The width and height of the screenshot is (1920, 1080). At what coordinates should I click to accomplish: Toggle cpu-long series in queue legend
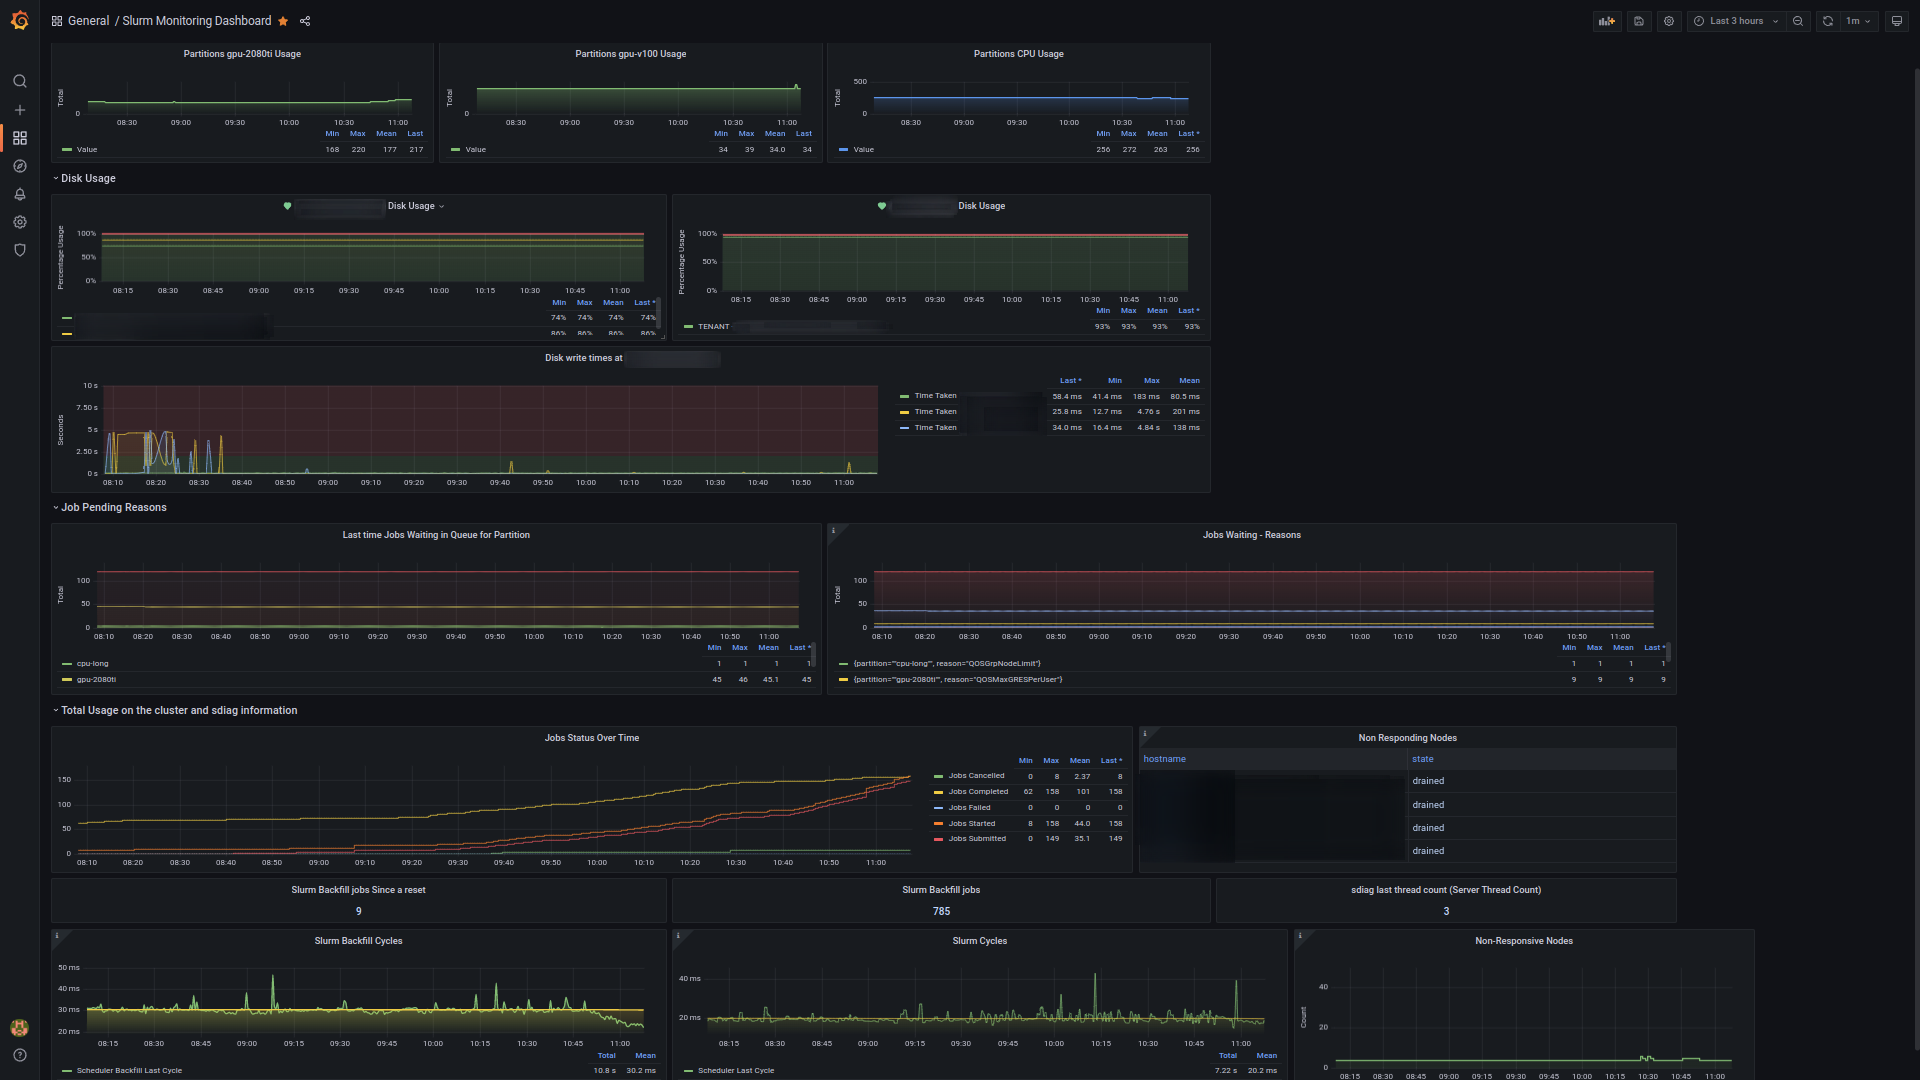point(92,664)
